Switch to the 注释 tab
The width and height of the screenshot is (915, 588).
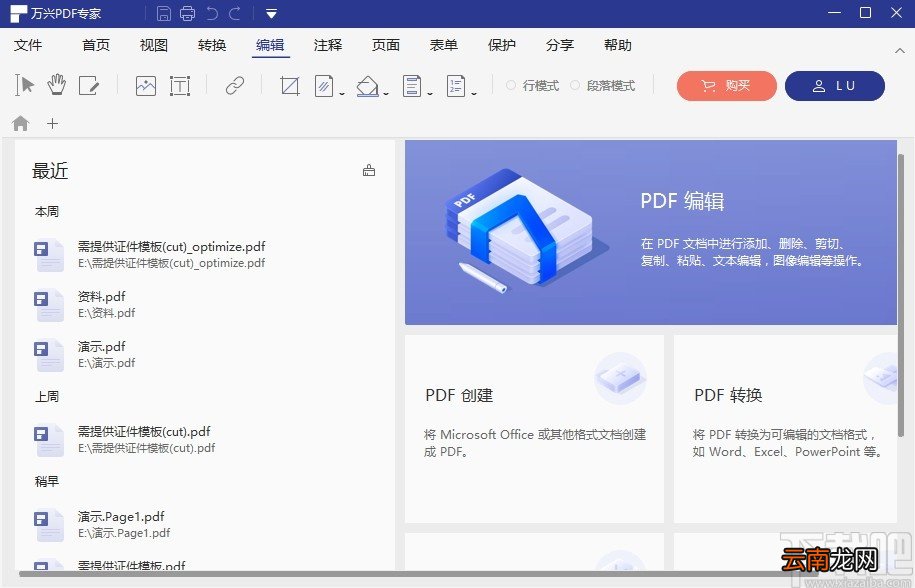[327, 45]
